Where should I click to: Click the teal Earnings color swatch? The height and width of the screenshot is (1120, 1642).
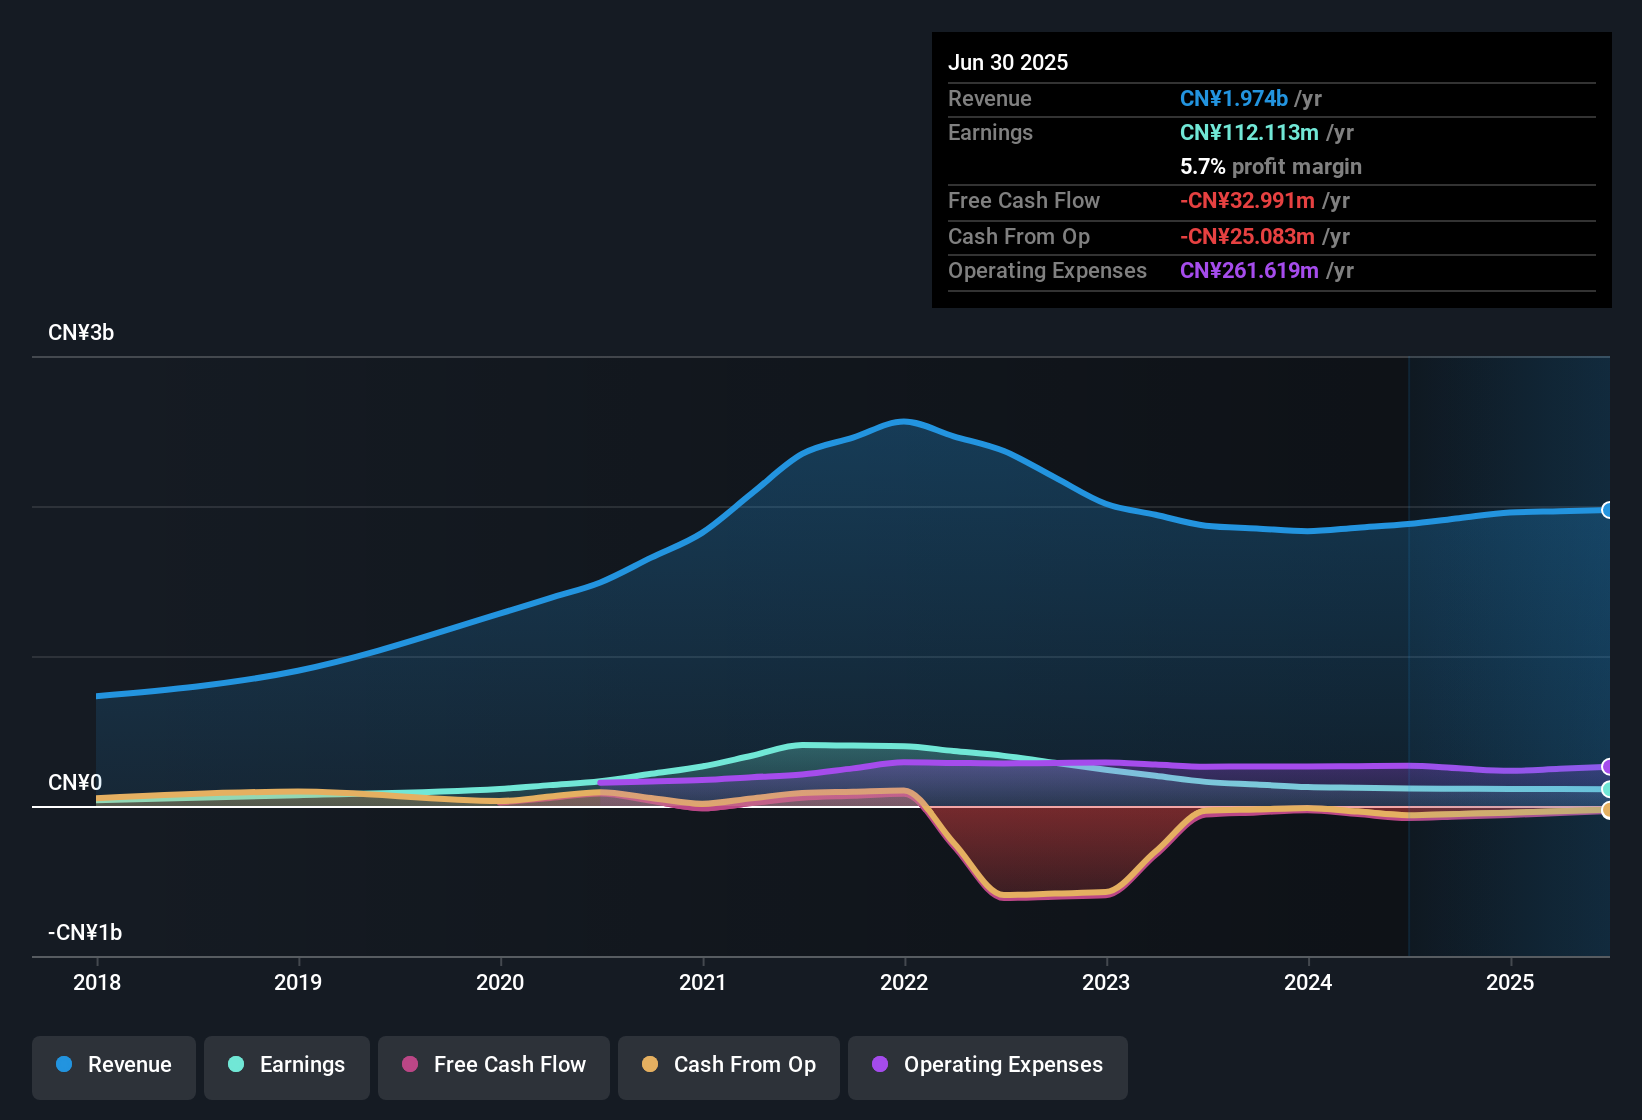pyautogui.click(x=236, y=1065)
